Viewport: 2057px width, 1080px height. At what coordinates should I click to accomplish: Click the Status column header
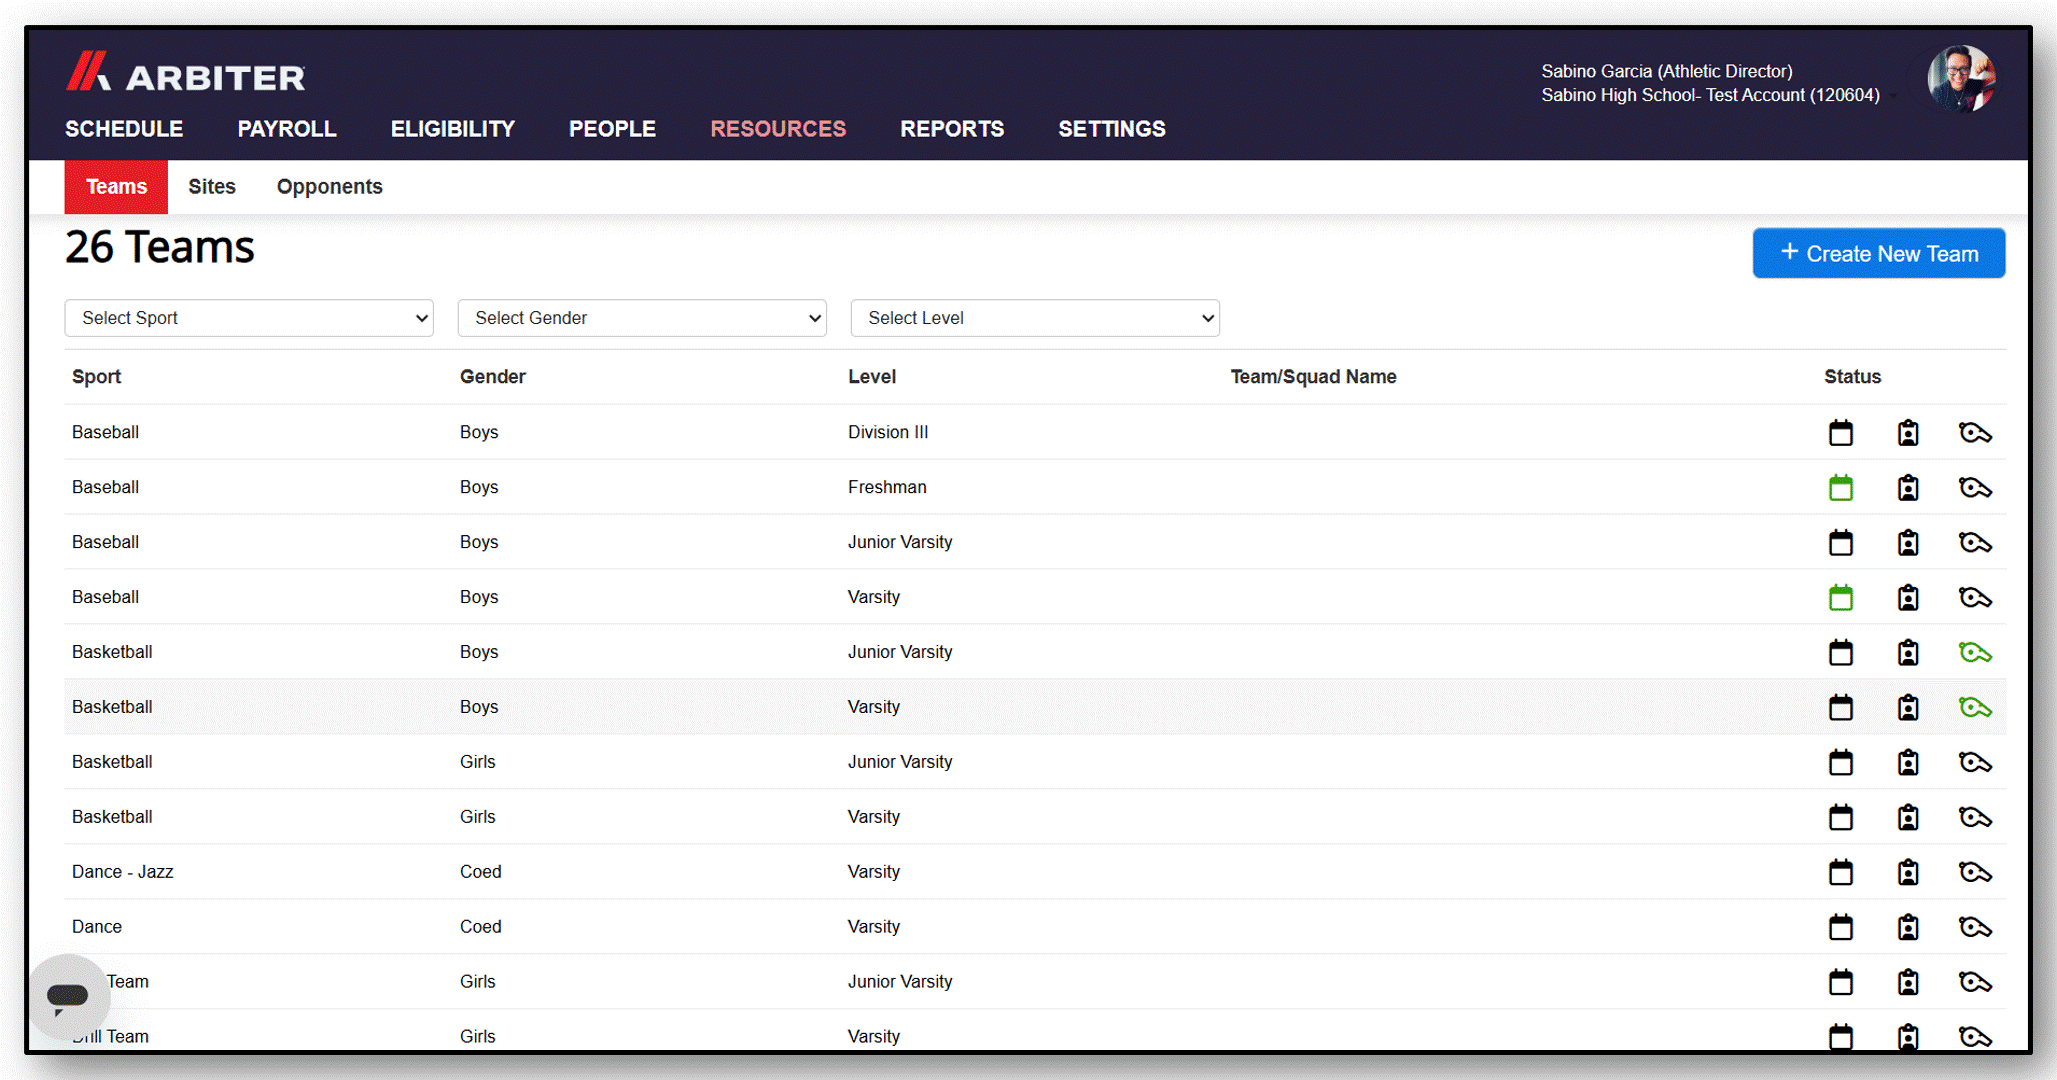1852,377
